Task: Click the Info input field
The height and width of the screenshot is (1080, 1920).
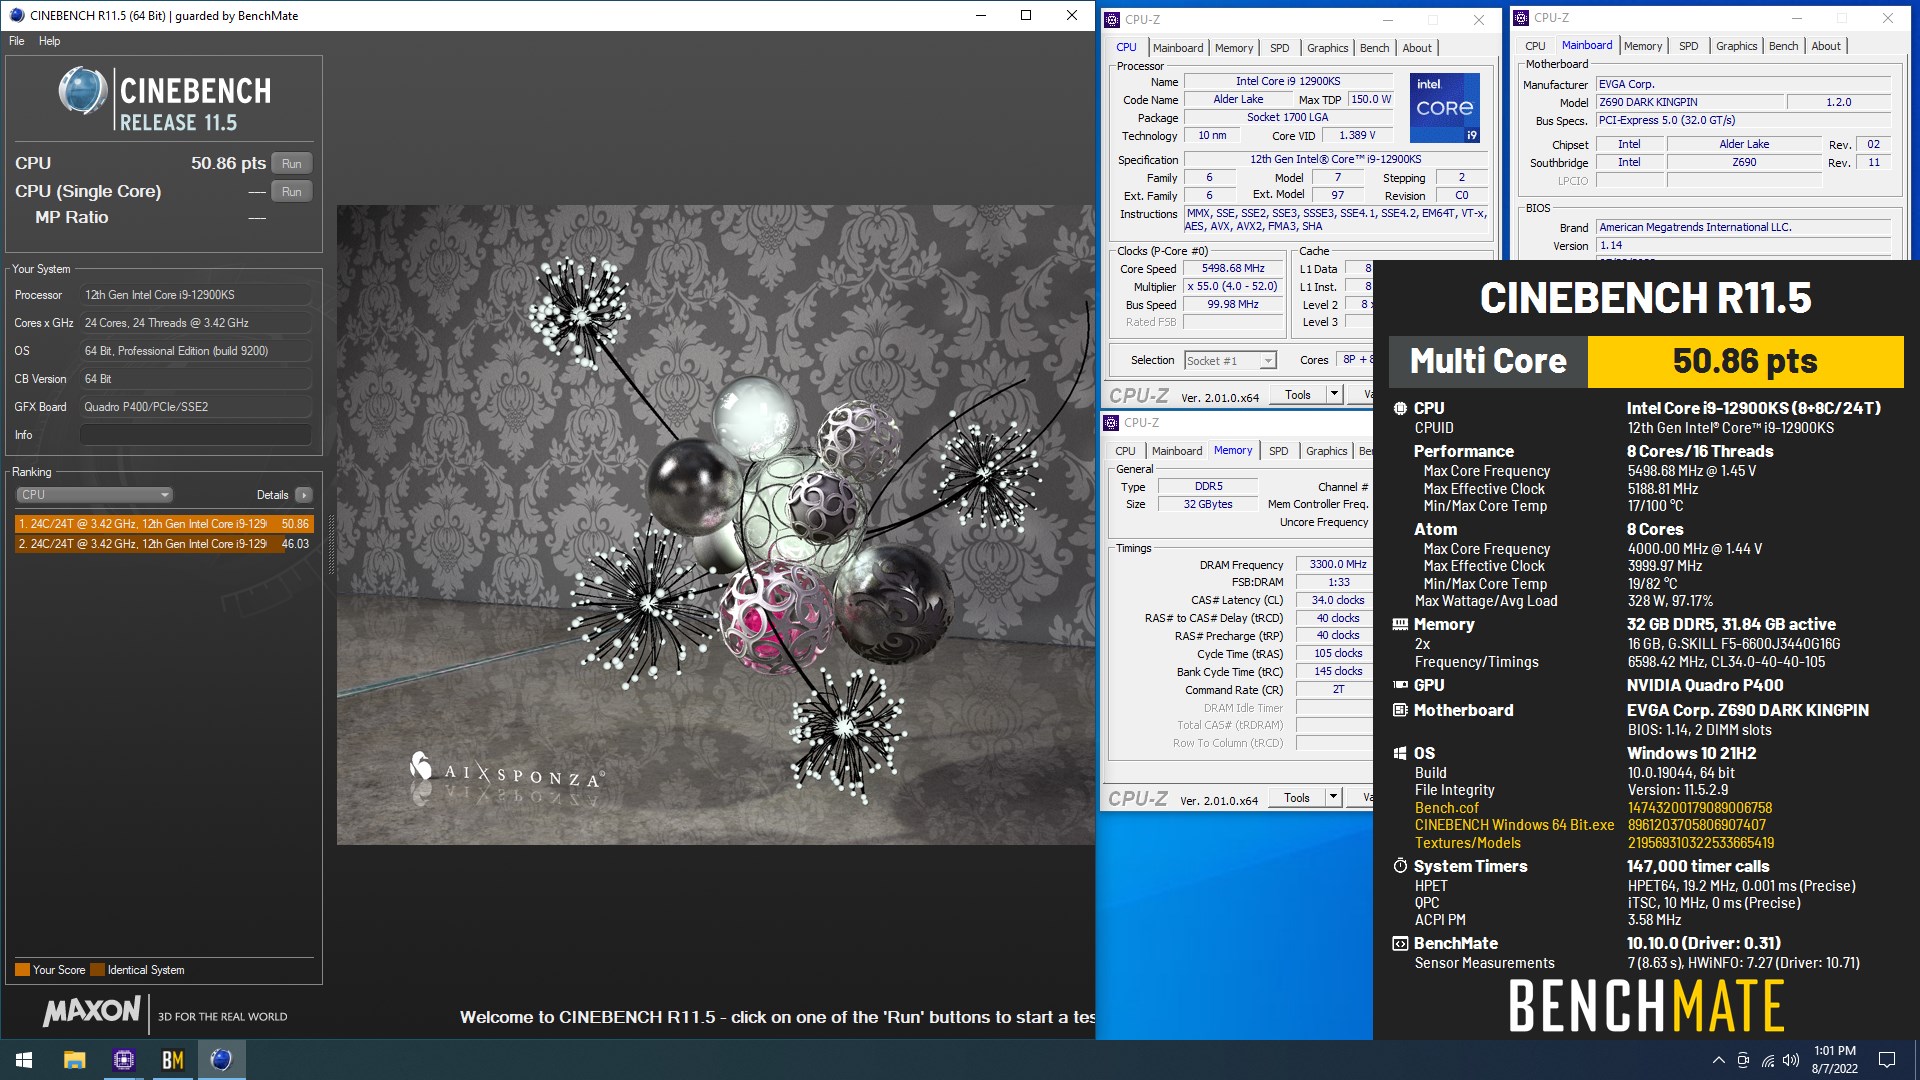Action: coord(195,435)
